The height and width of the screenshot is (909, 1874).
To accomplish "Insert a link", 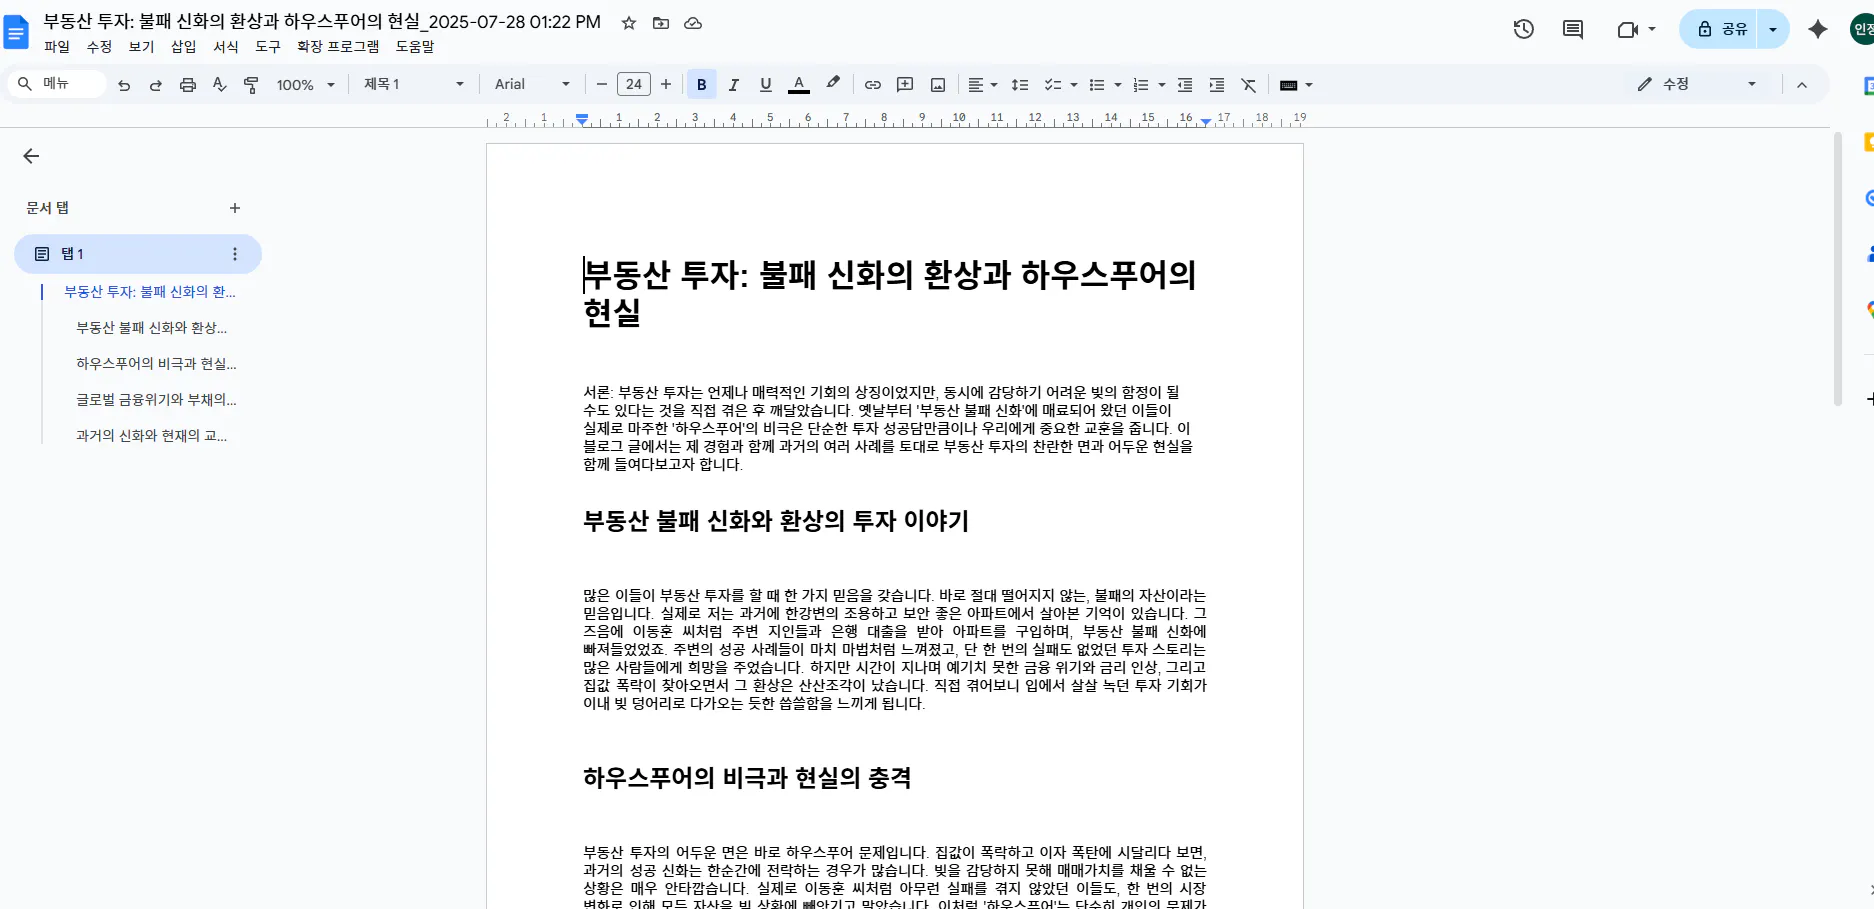I will (872, 84).
